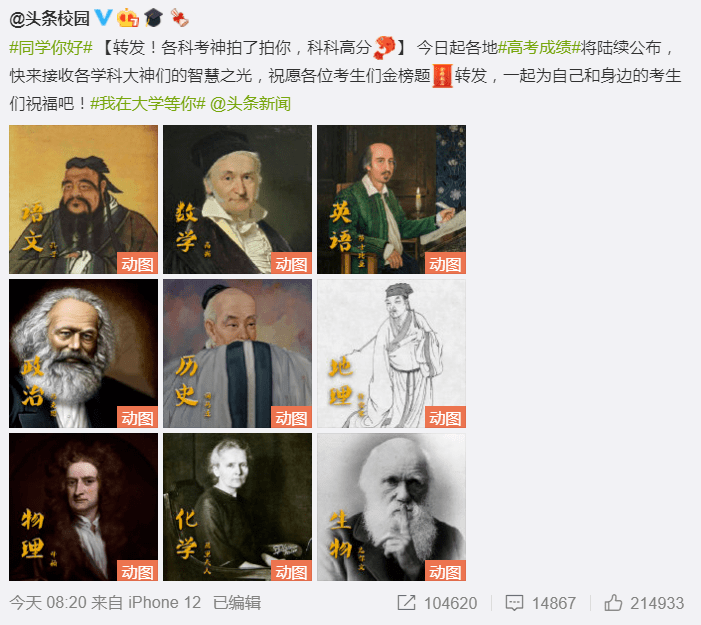Like the post with thumbs-up icon
The height and width of the screenshot is (625, 701).
click(613, 602)
